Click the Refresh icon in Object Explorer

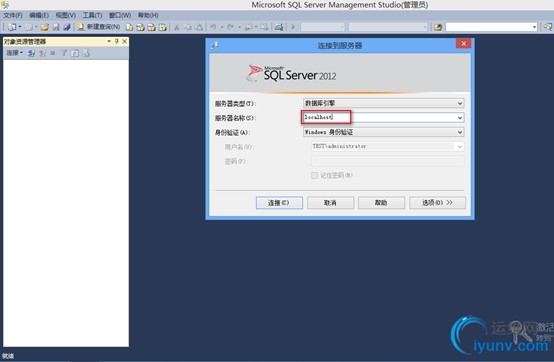coord(75,53)
